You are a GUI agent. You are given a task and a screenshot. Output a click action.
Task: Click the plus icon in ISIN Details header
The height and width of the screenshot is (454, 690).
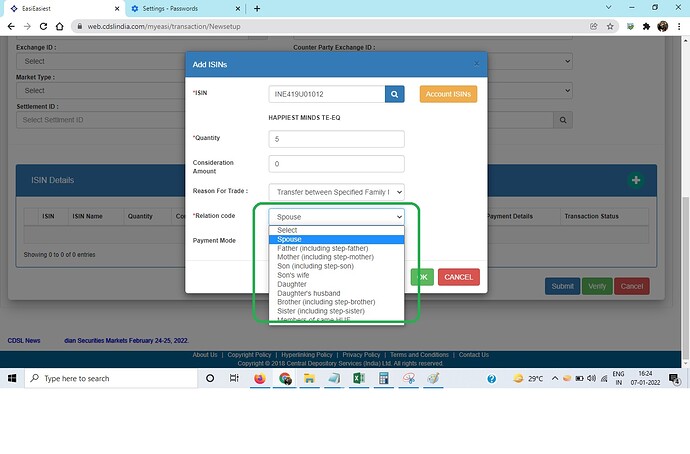coord(635,180)
